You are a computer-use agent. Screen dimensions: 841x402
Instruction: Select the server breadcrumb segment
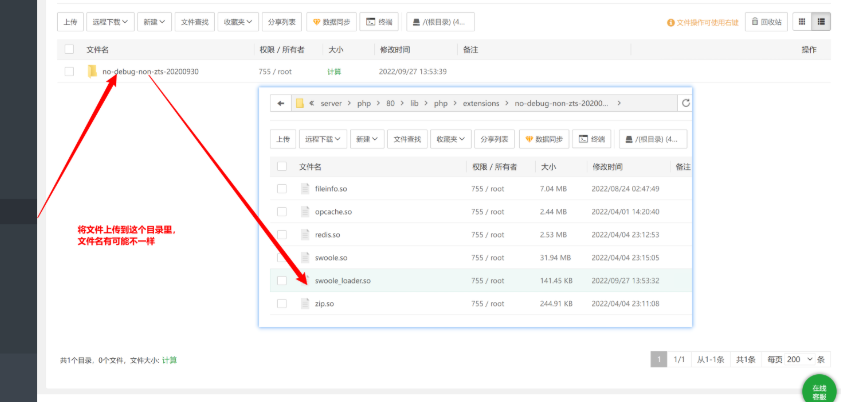[331, 103]
